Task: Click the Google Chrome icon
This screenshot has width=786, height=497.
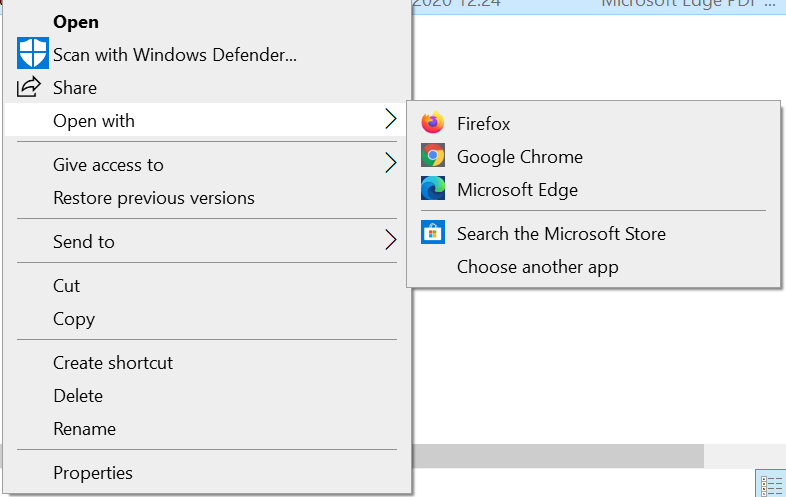Action: pos(433,156)
